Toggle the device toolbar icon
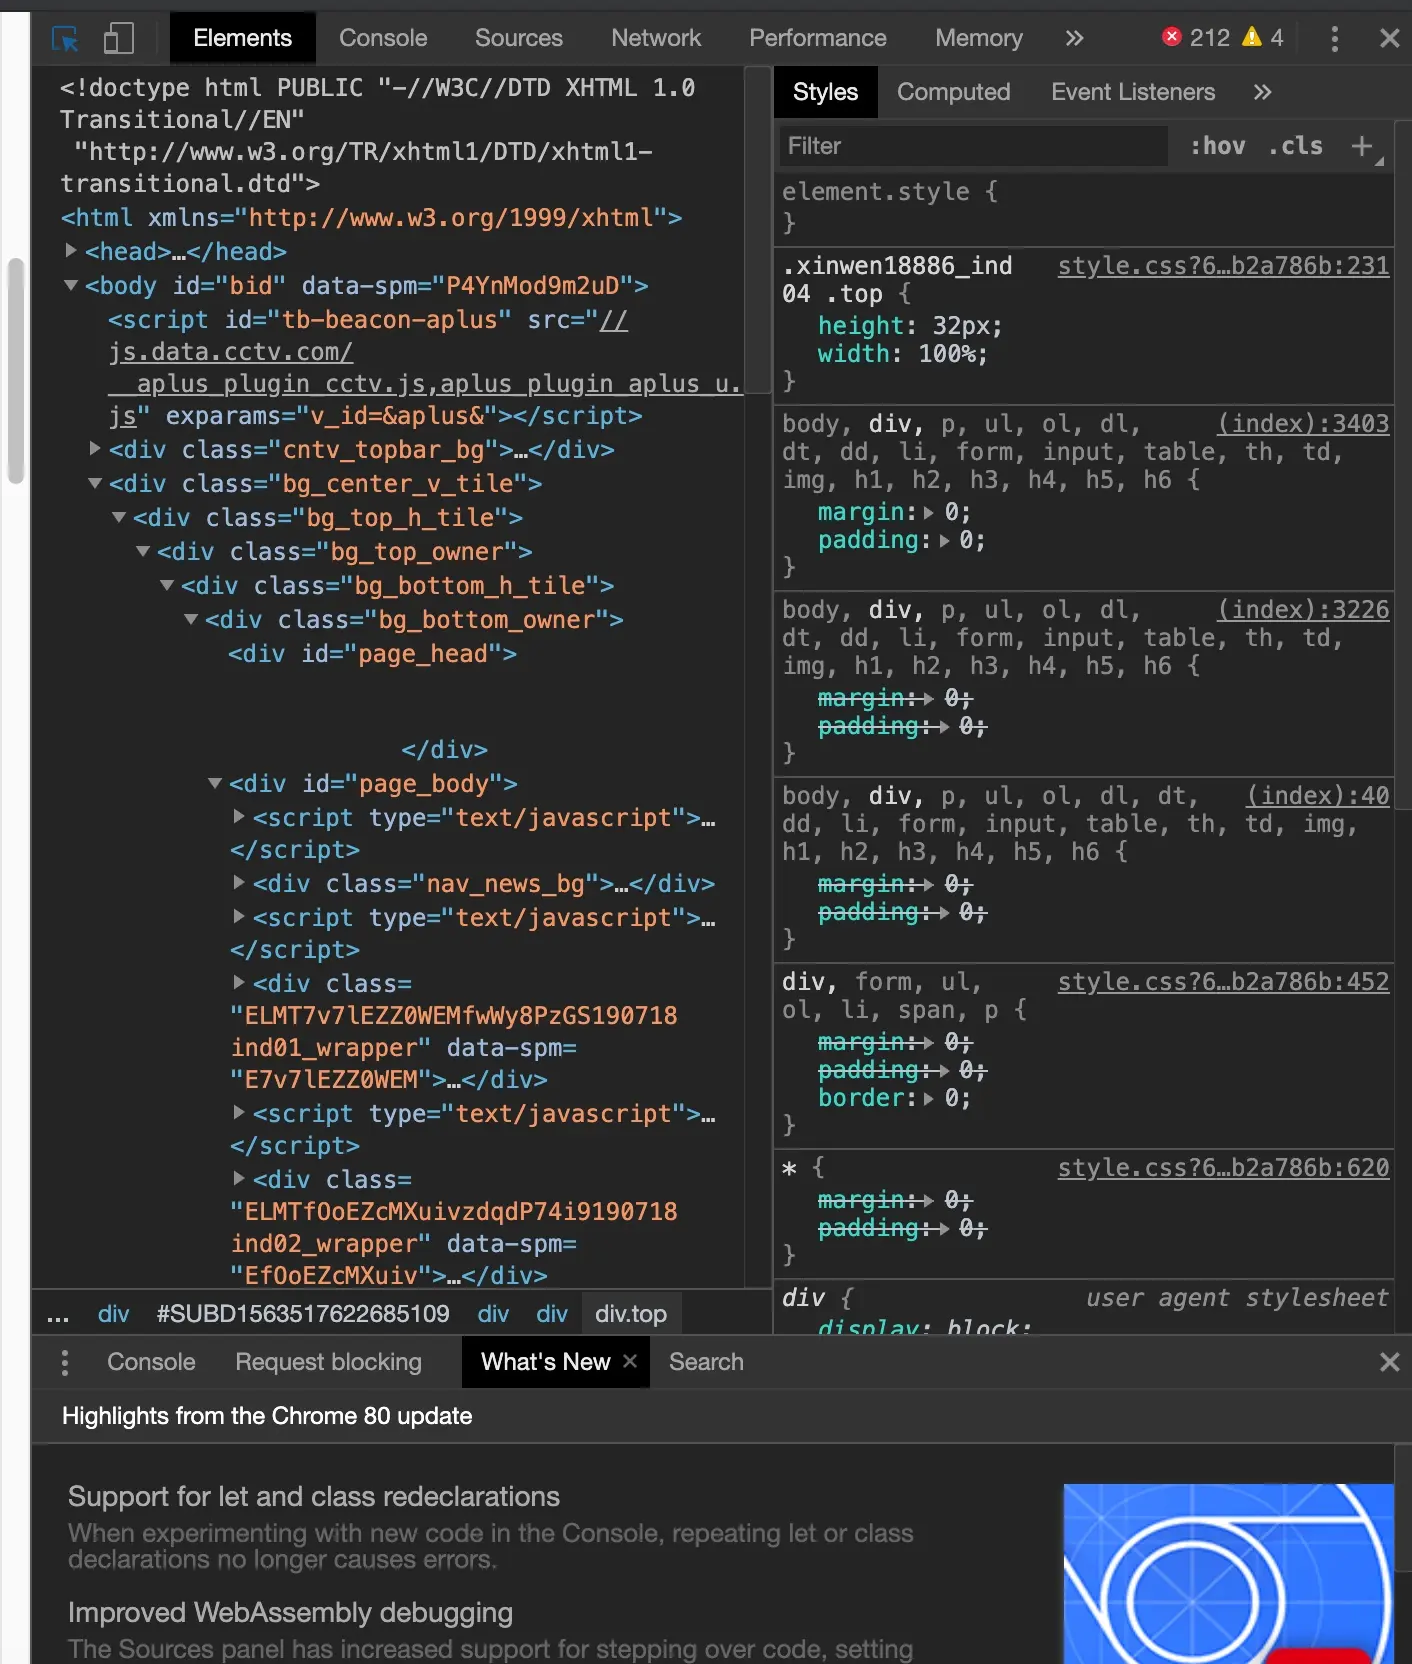Image resolution: width=1412 pixels, height=1664 pixels. [x=118, y=39]
